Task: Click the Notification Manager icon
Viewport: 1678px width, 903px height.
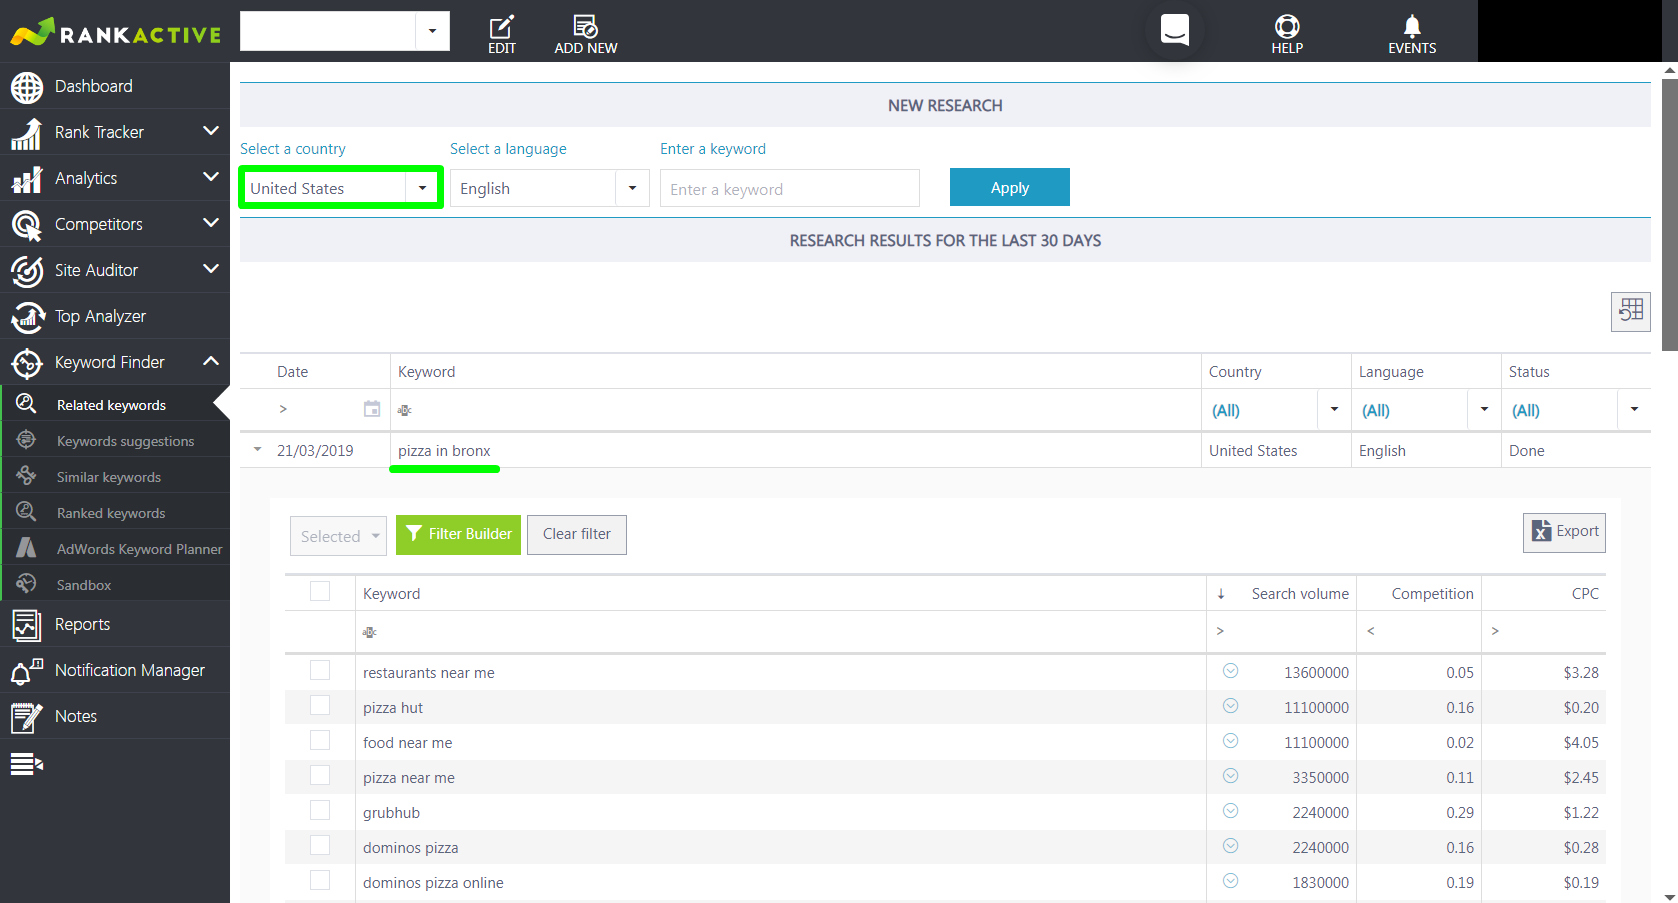Action: 27,671
